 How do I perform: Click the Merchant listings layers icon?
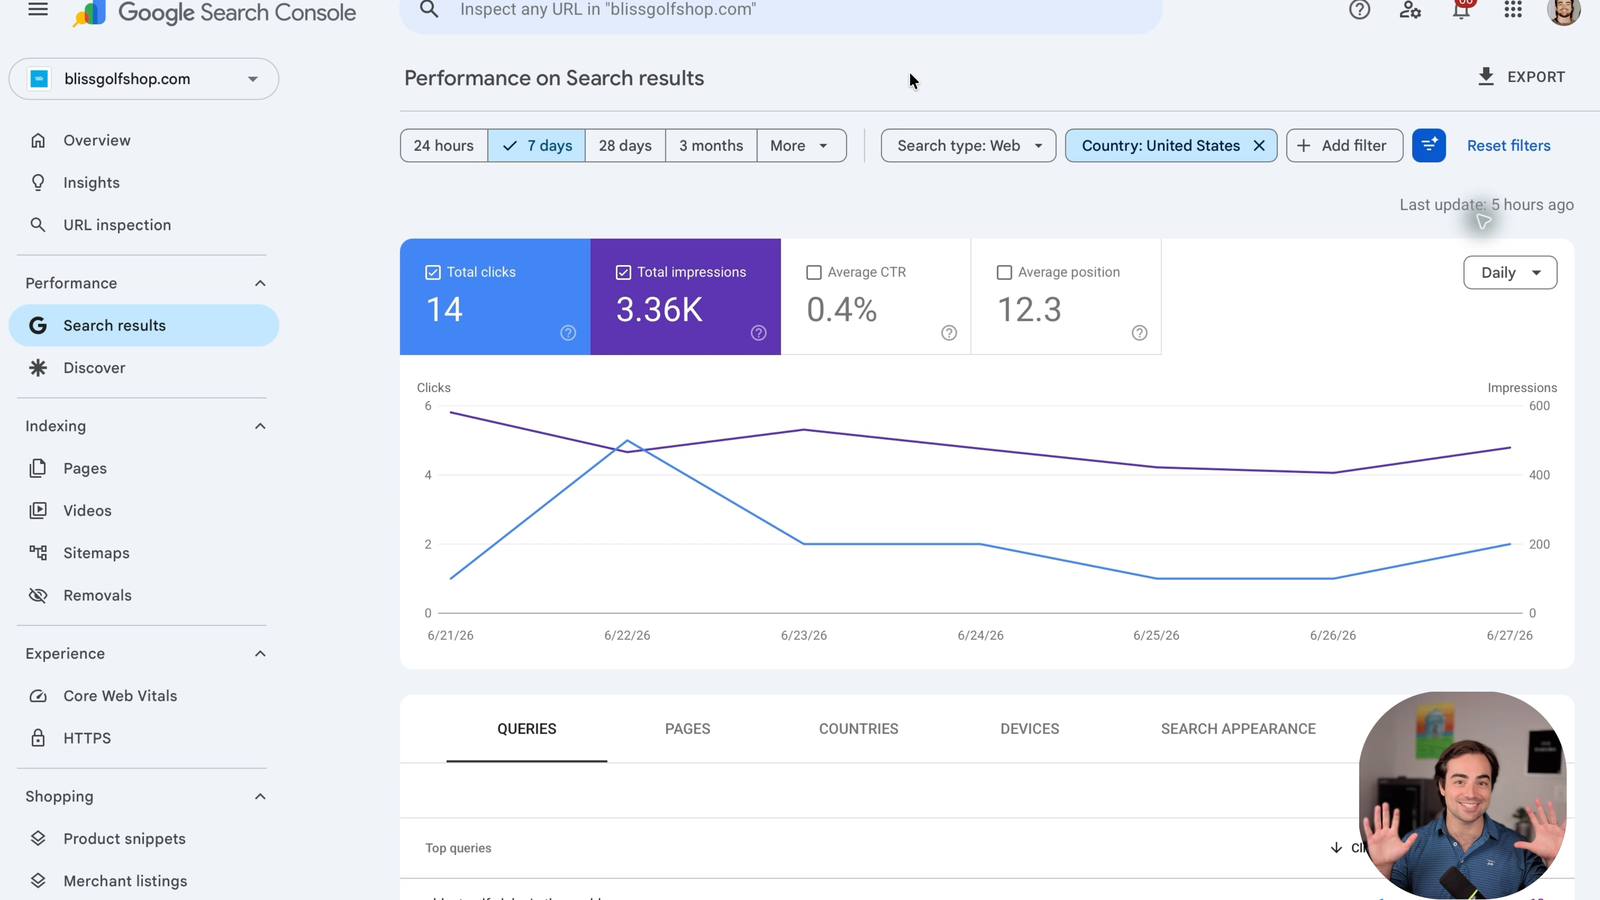38,881
